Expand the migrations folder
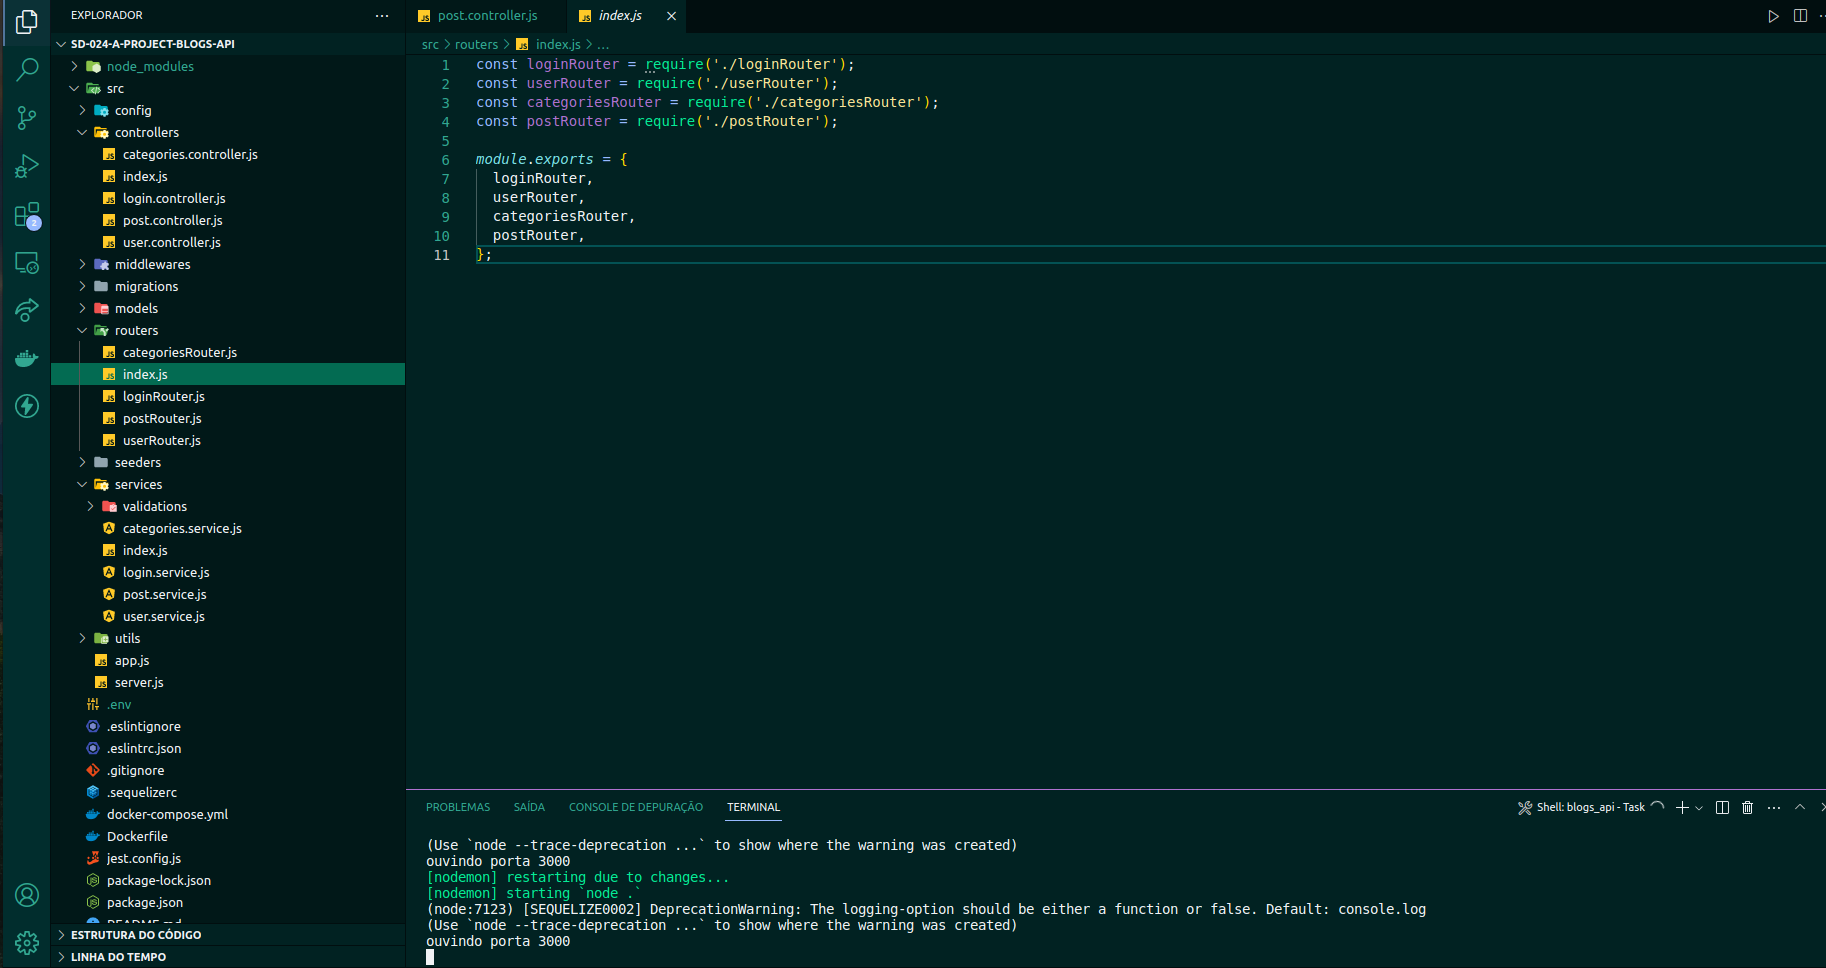1826x968 pixels. coord(228,286)
